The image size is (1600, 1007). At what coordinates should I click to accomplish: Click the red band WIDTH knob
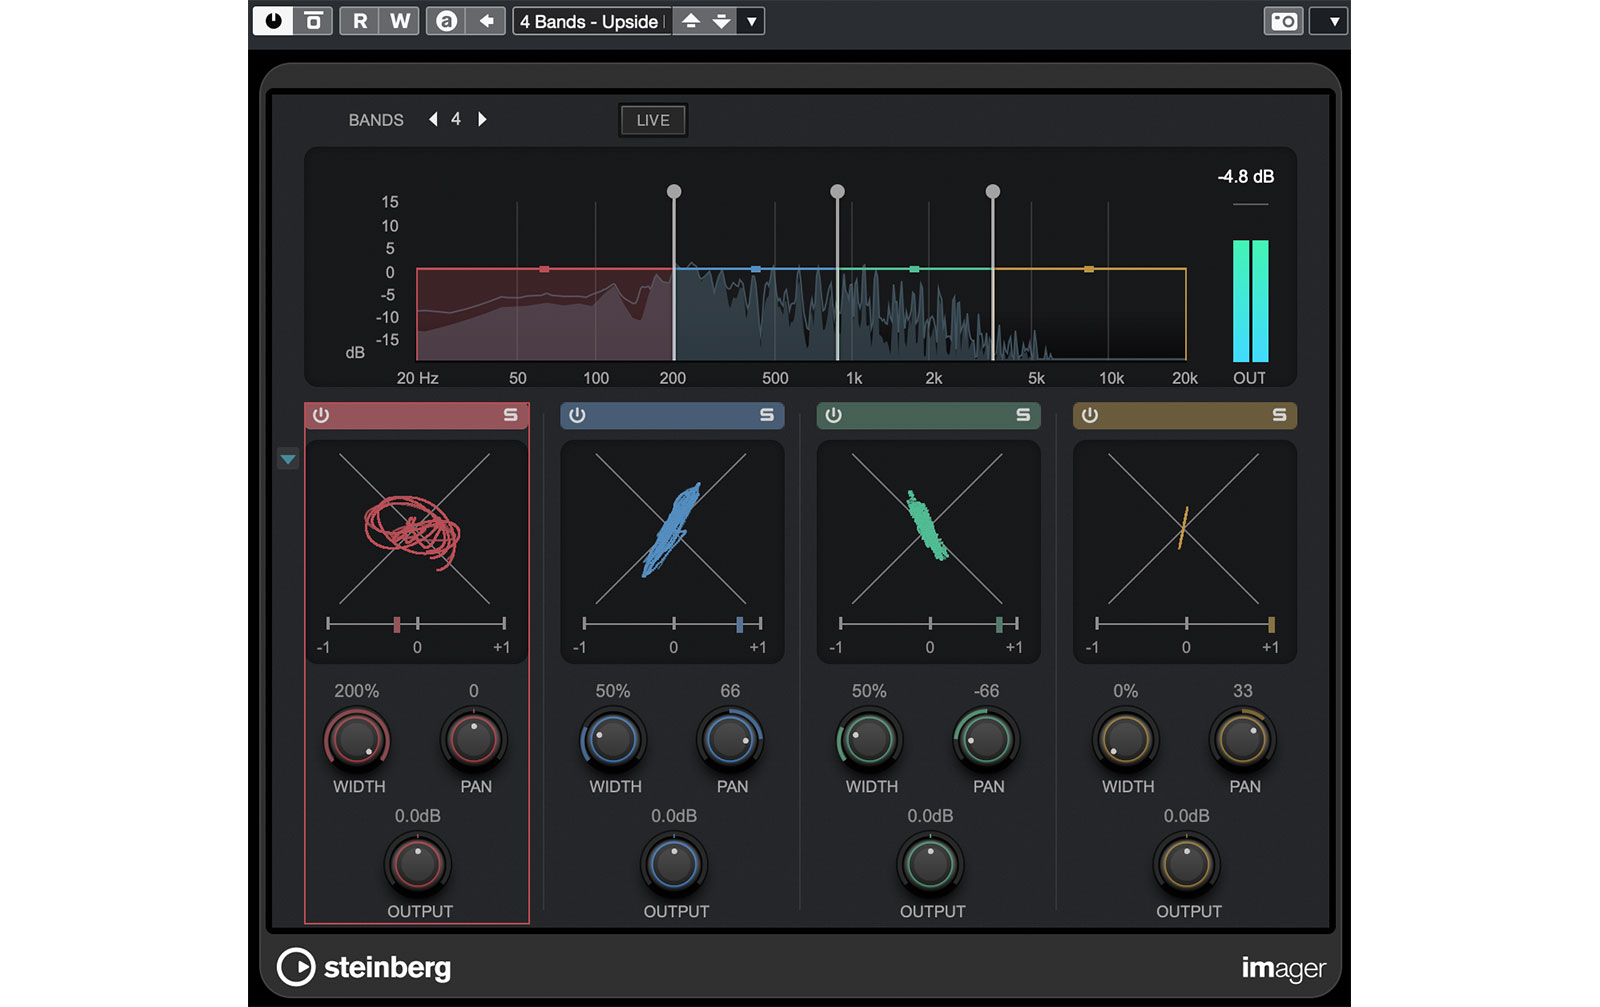(x=356, y=741)
